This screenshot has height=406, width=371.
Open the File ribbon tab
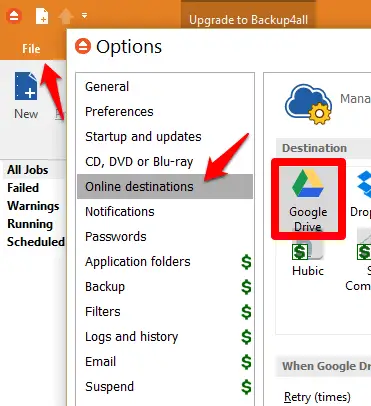tap(31, 49)
